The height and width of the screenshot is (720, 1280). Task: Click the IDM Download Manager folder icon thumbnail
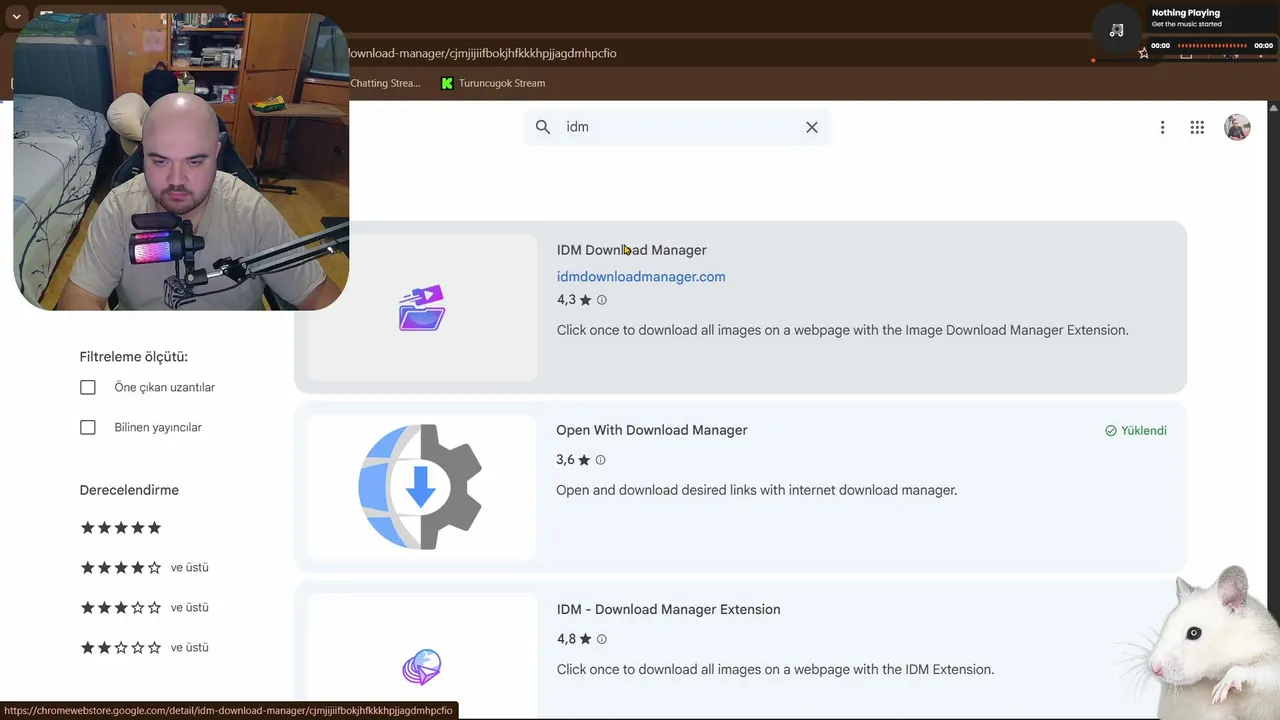pos(422,307)
